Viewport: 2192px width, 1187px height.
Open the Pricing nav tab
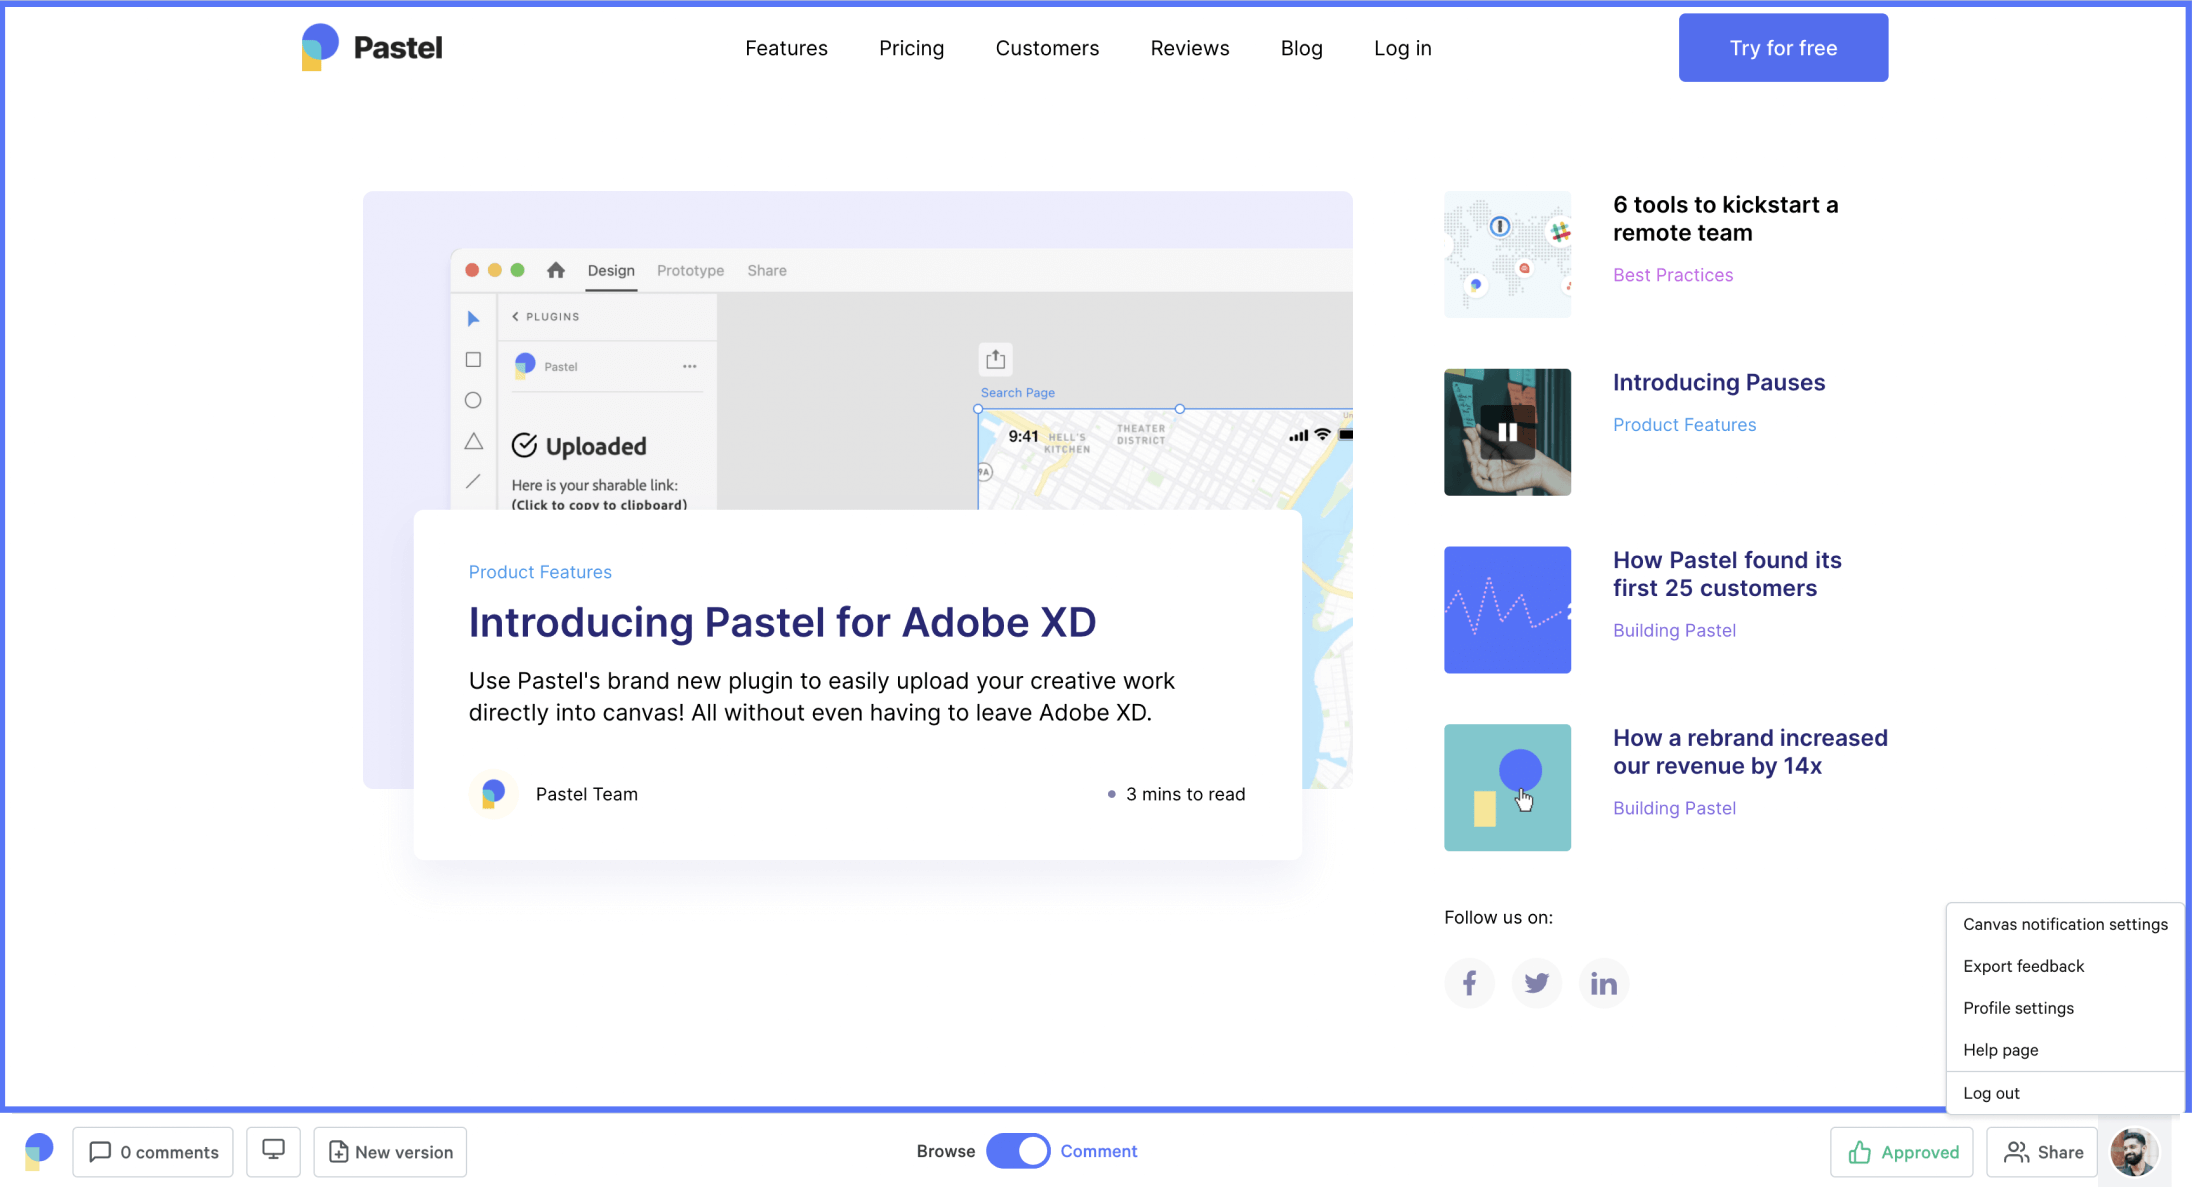[x=911, y=48]
